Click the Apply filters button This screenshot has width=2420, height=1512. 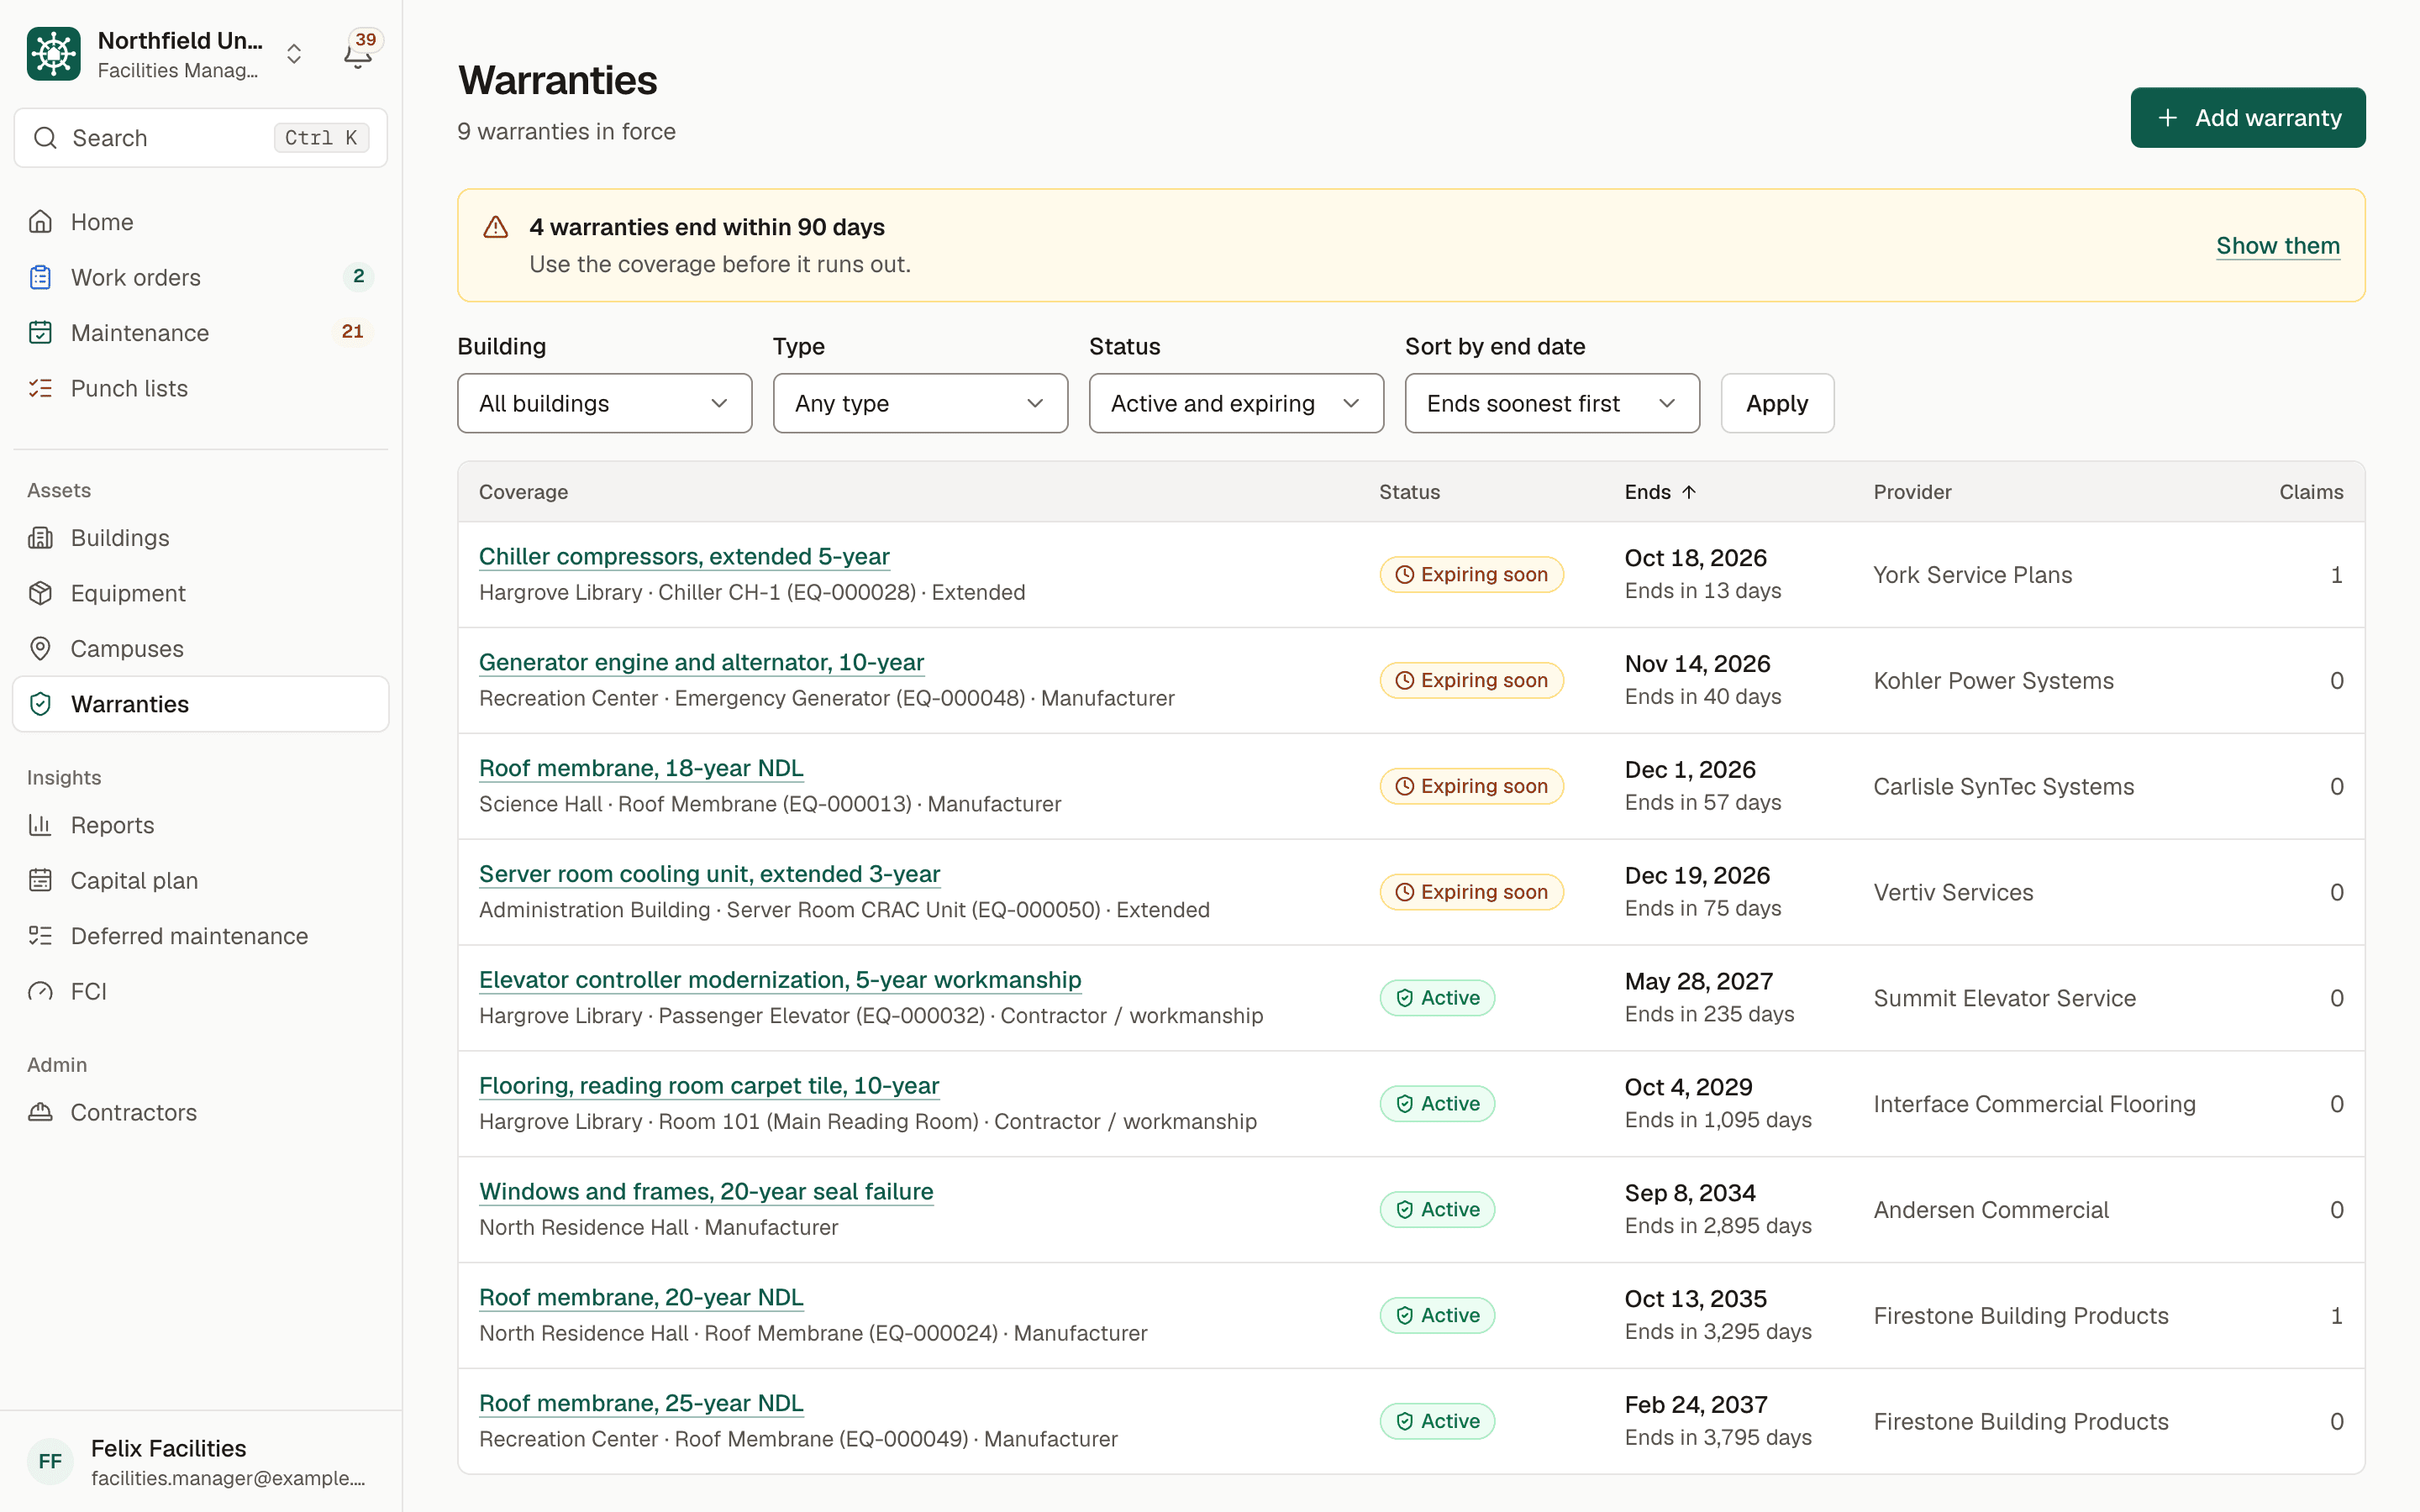click(1777, 403)
